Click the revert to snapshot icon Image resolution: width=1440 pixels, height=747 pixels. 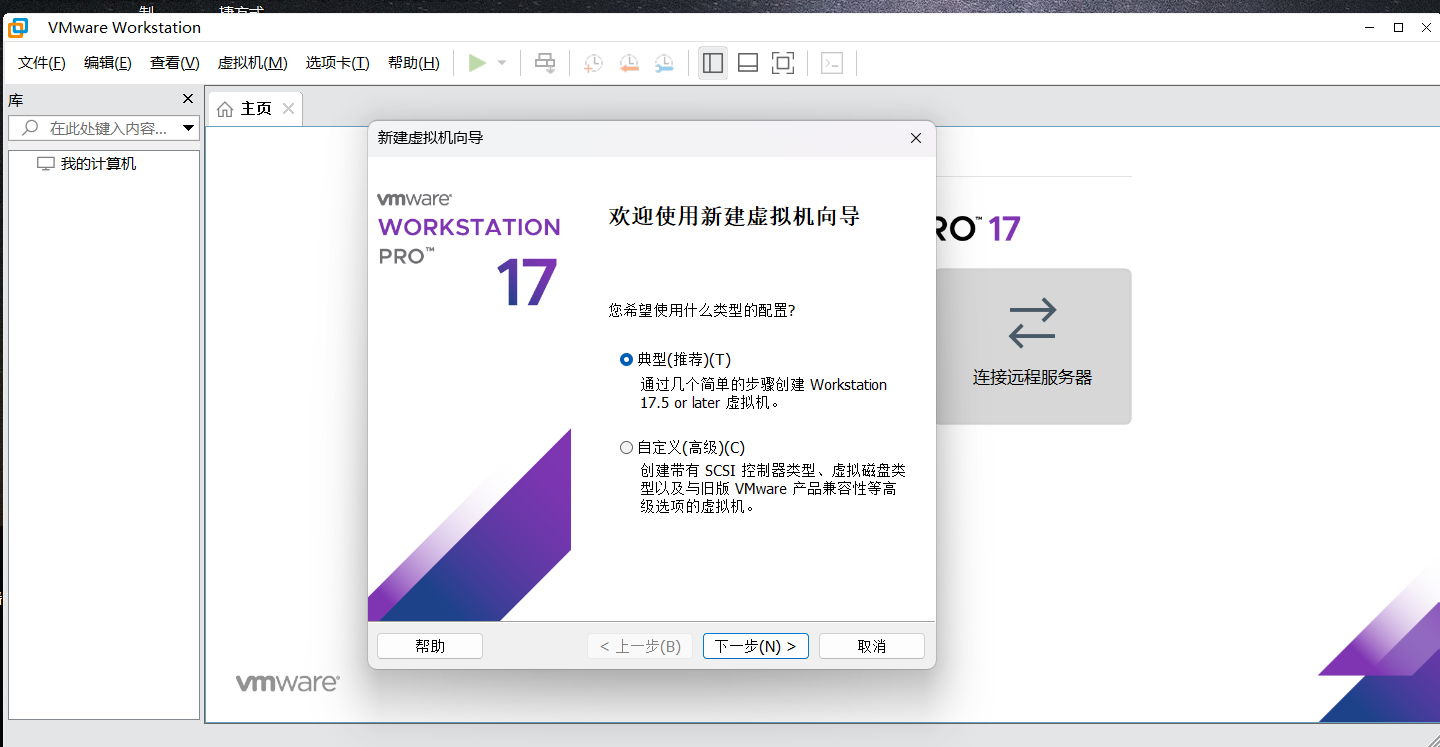(629, 63)
